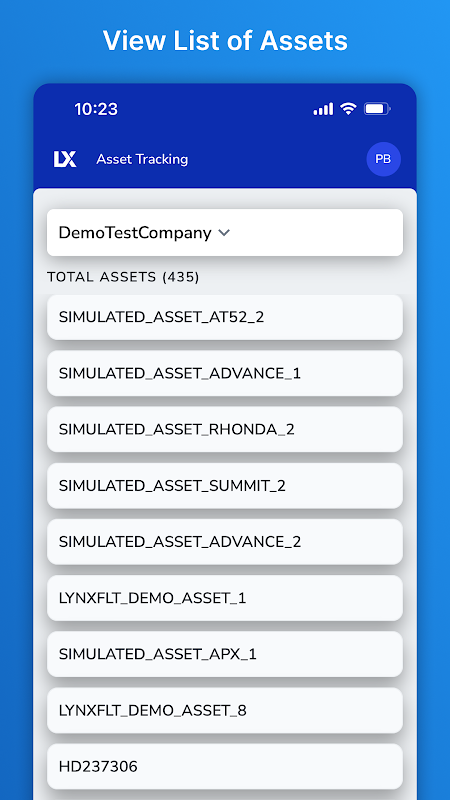The height and width of the screenshot is (800, 450).
Task: Click the LX logo icon
Action: tap(65, 159)
